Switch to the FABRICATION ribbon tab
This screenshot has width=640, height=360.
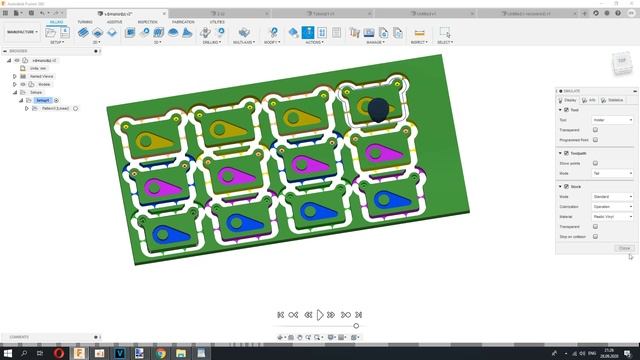click(183, 22)
